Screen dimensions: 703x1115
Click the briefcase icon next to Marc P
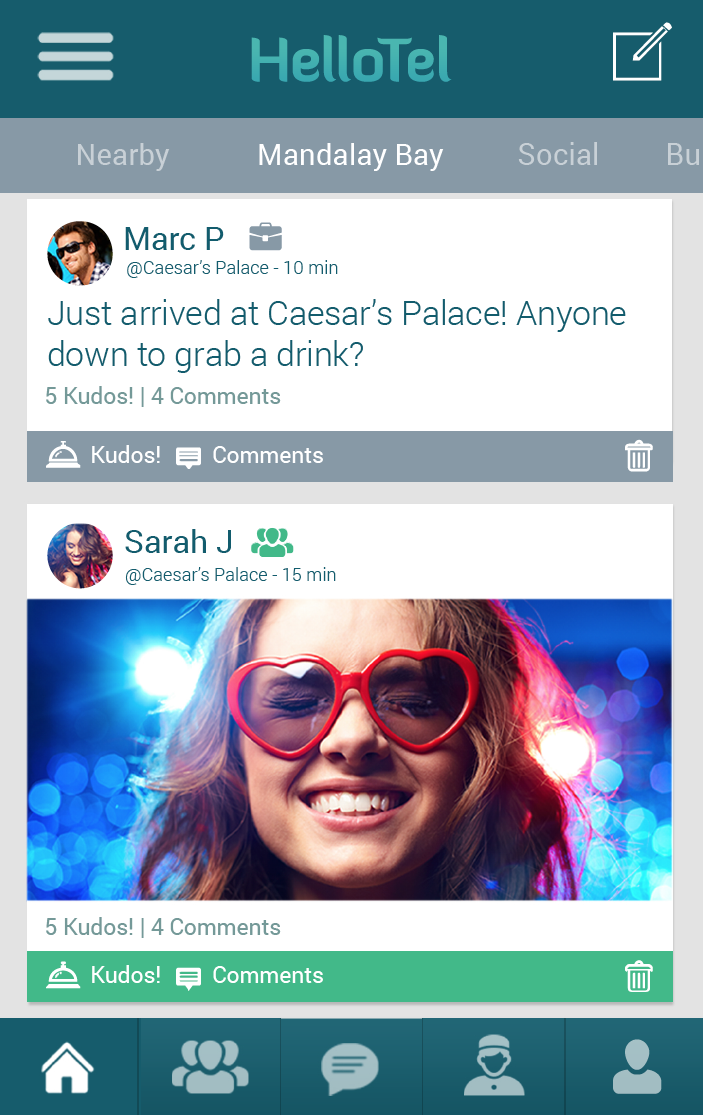(265, 237)
